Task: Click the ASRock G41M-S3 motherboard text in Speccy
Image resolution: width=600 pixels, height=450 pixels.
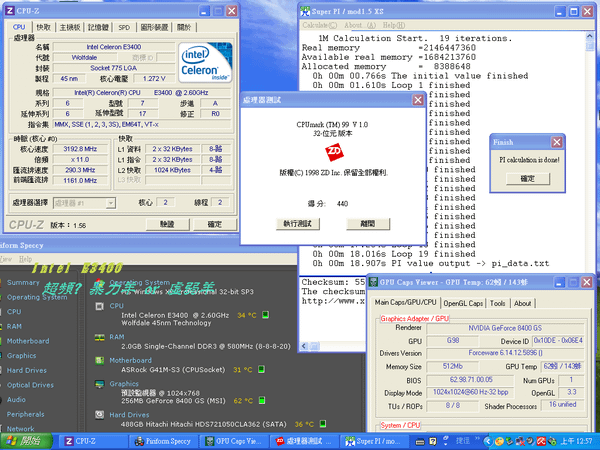Action: pos(173,370)
